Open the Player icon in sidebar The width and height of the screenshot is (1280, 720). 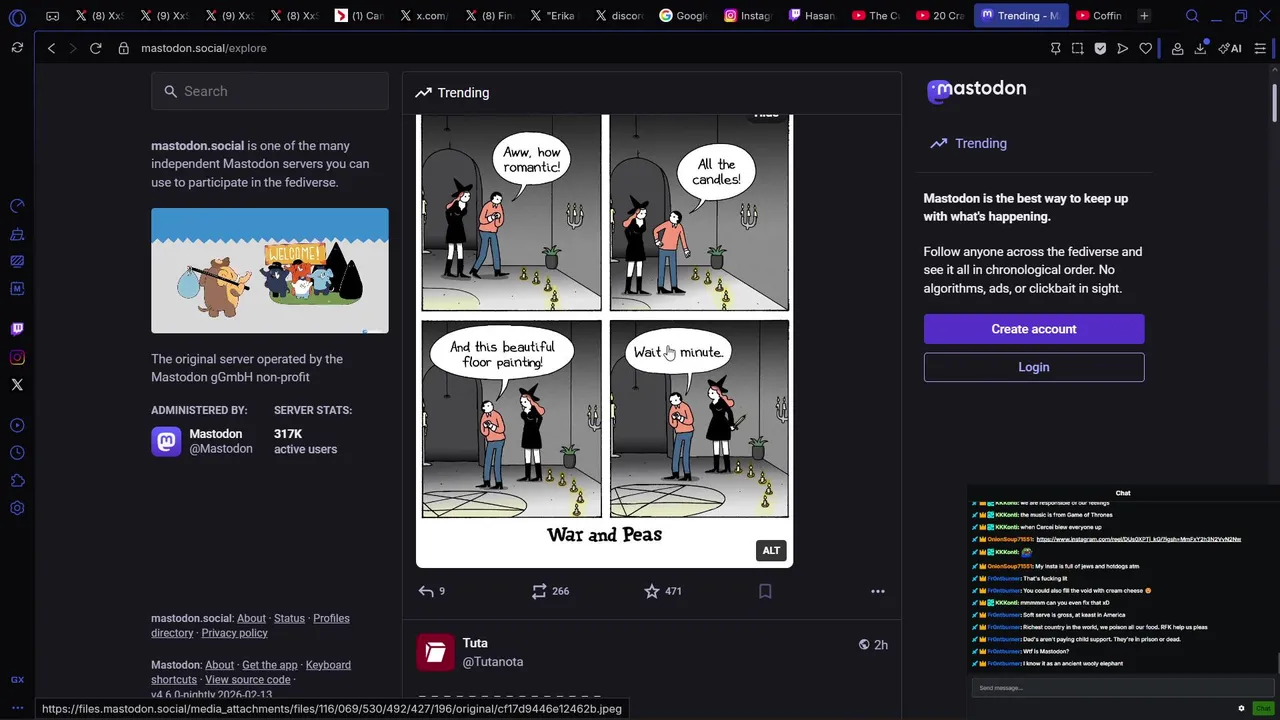point(17,425)
